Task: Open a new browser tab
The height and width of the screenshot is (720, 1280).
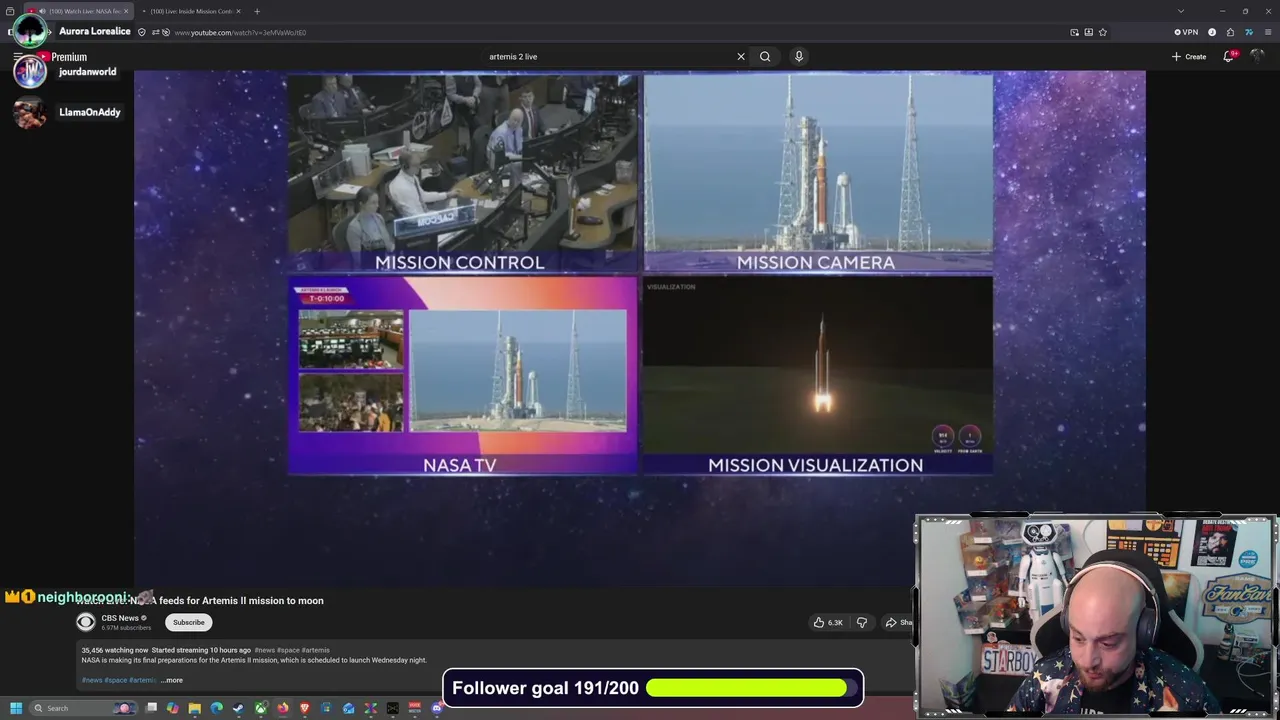Action: coord(257,11)
